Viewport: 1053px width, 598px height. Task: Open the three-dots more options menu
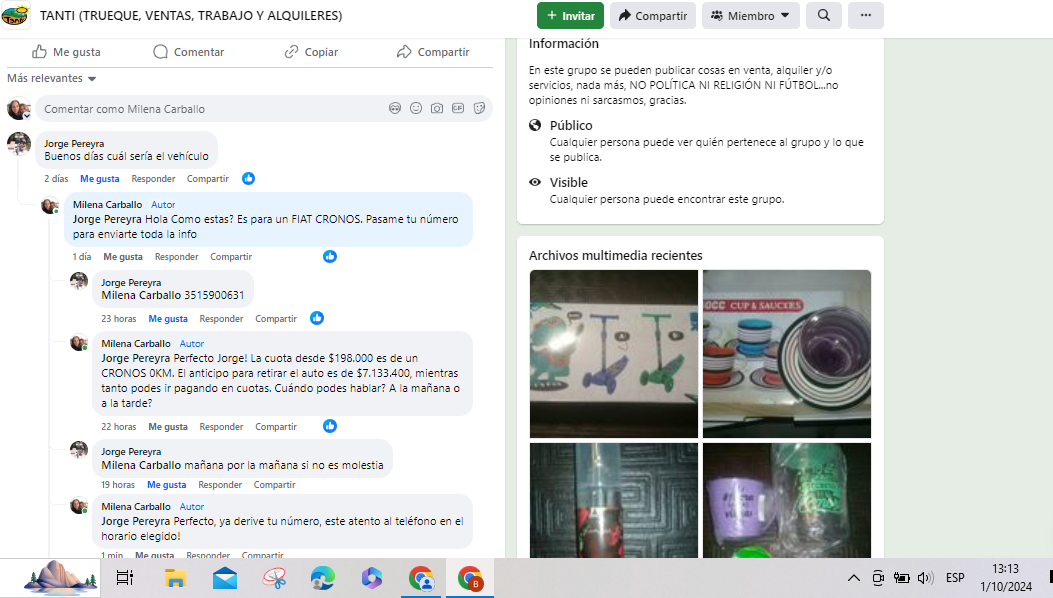tap(865, 16)
